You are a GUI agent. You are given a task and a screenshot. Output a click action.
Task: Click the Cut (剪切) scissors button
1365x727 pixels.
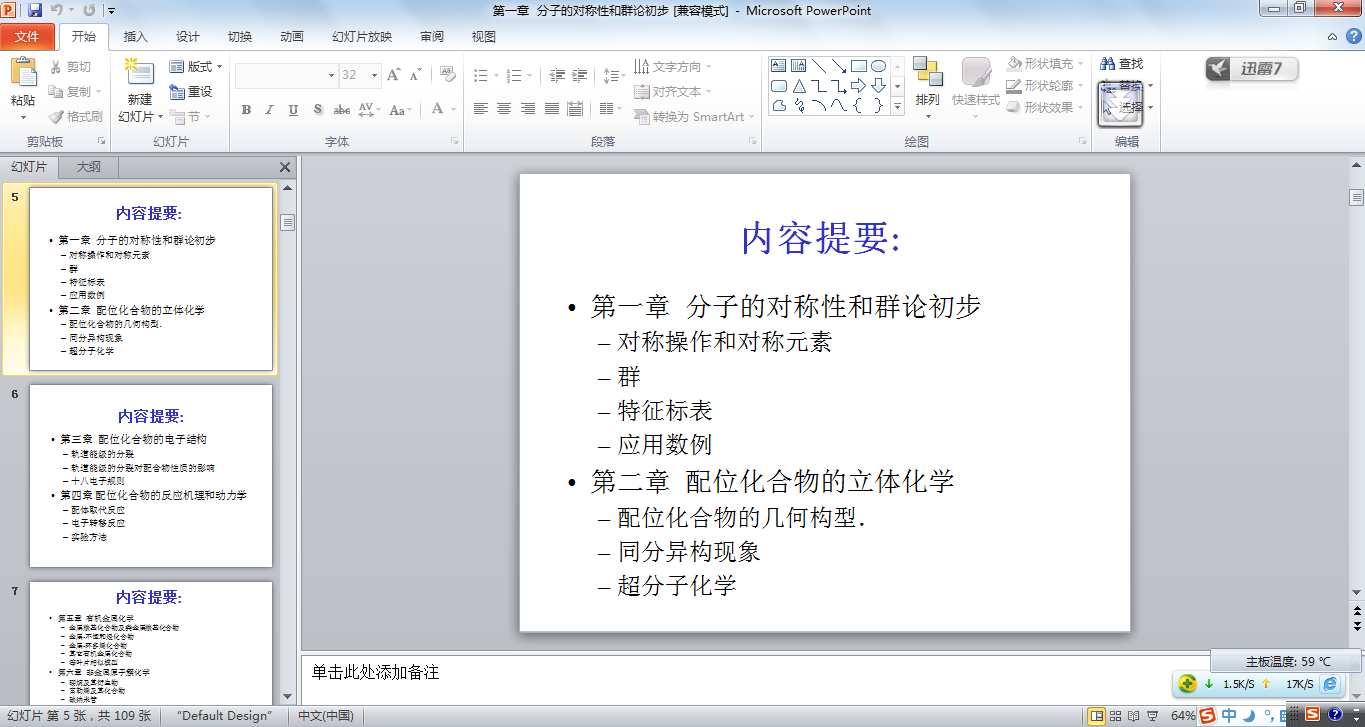pos(70,67)
